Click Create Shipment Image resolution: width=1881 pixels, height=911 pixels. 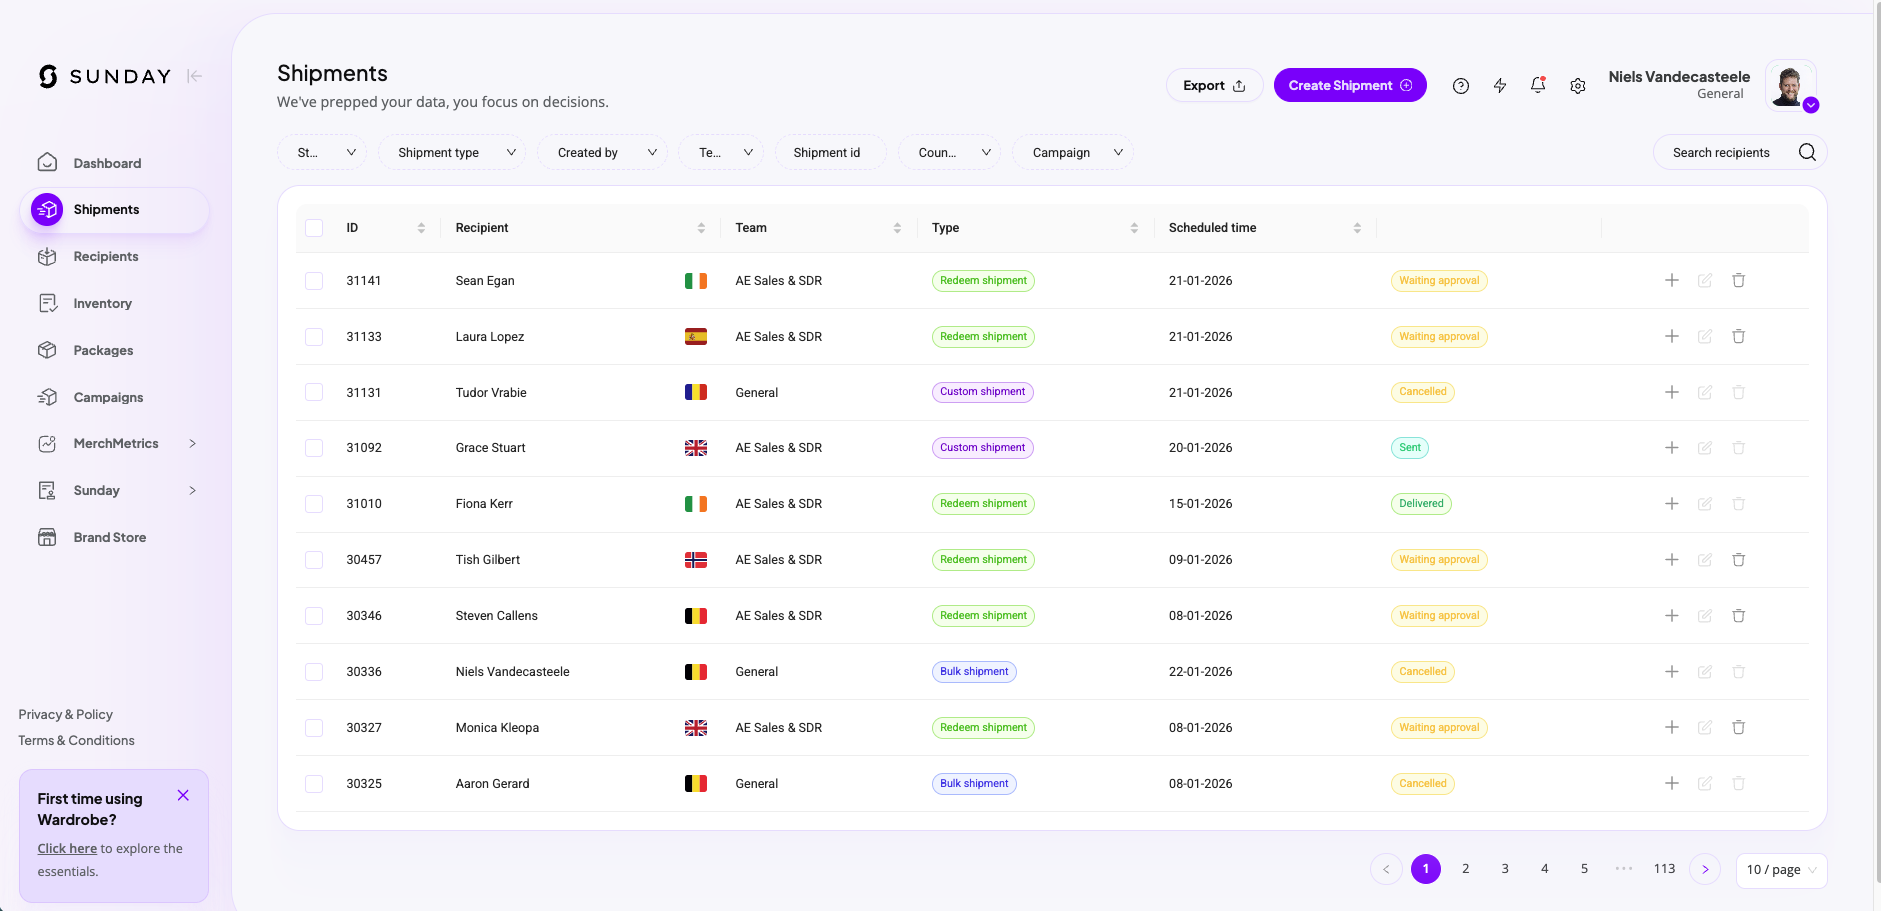1350,85
